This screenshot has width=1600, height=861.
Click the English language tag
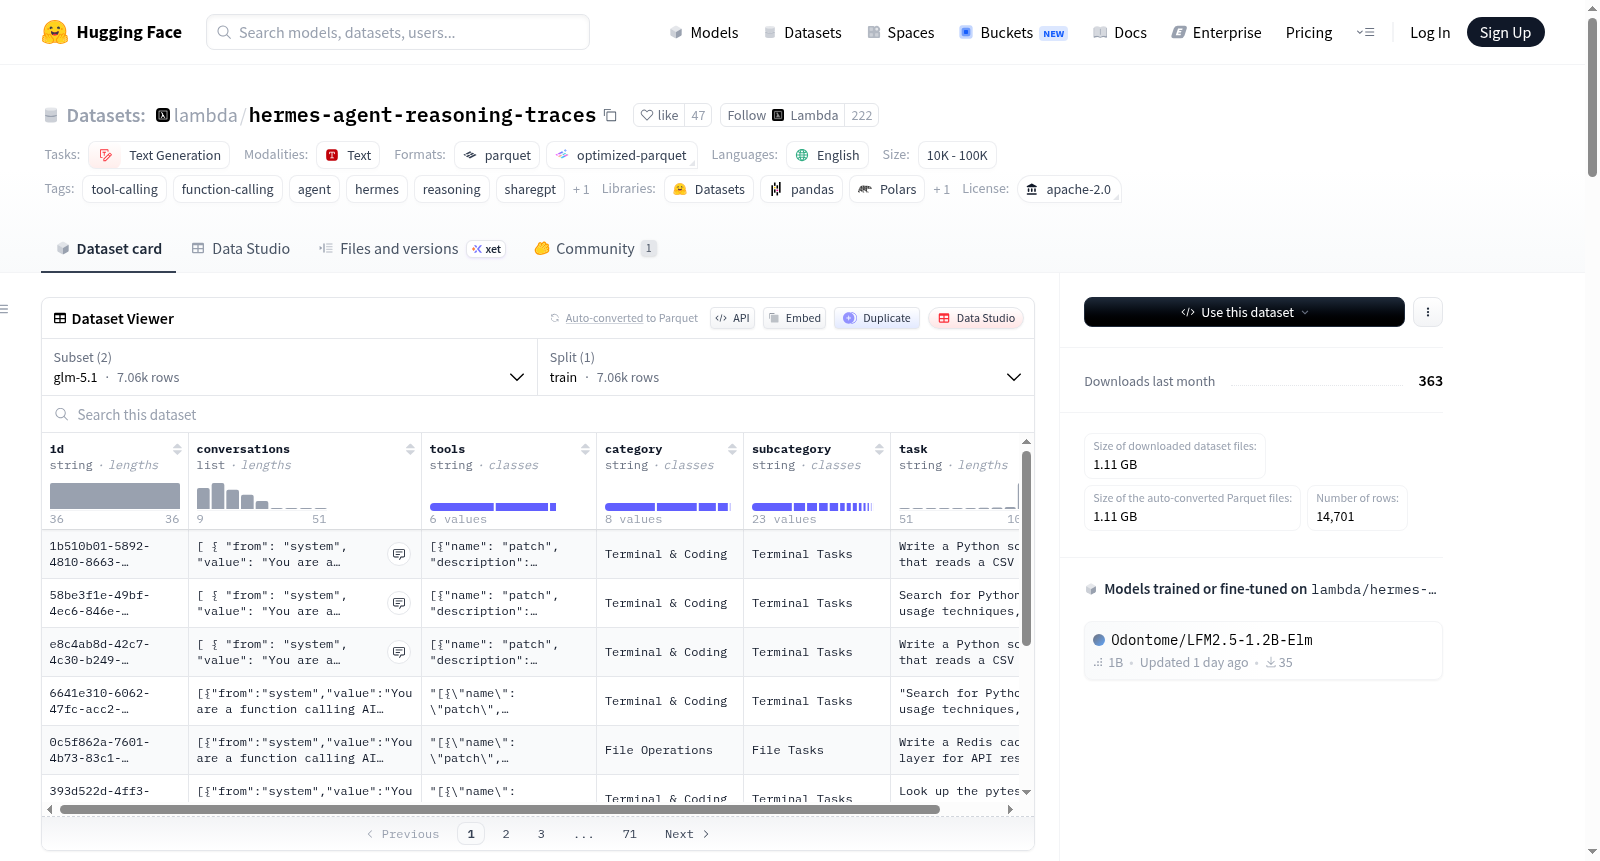(x=827, y=155)
